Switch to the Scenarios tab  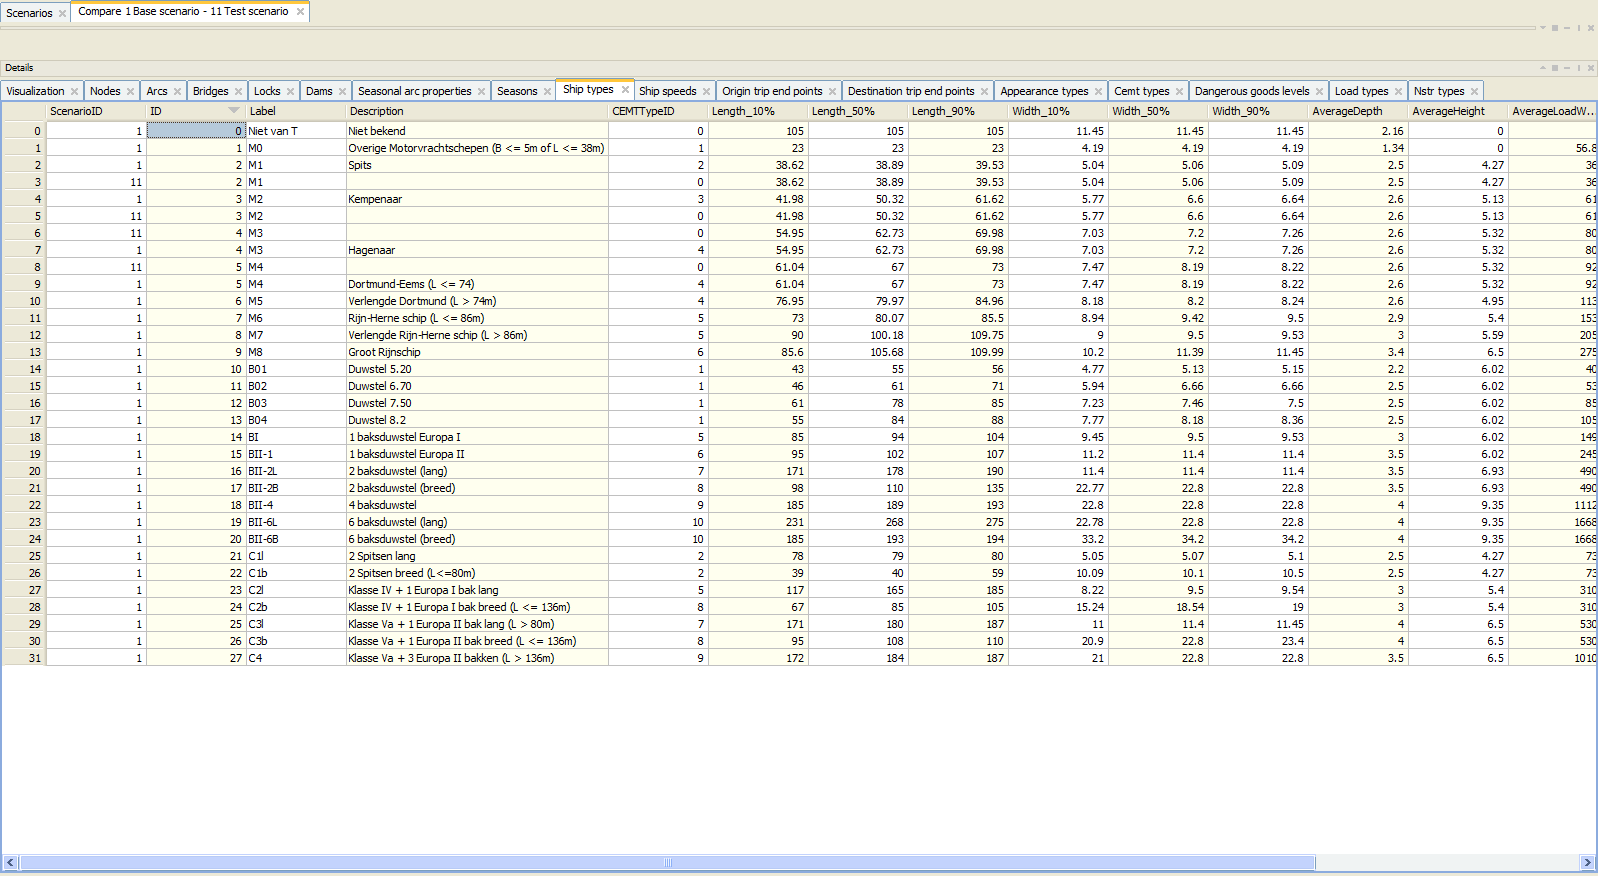[x=29, y=13]
